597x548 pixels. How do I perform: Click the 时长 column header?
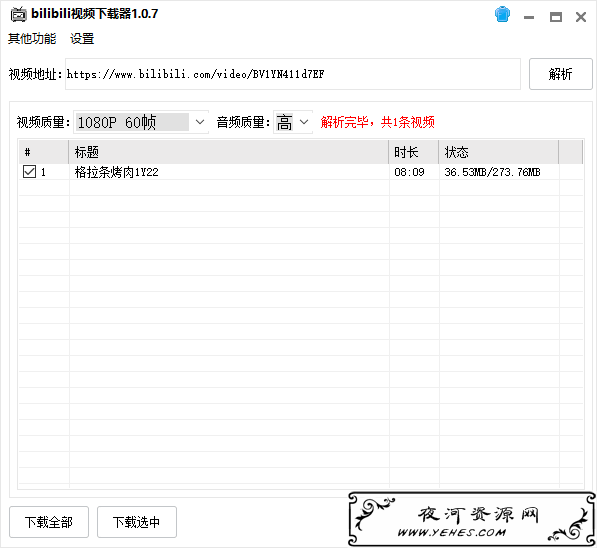[x=413, y=152]
